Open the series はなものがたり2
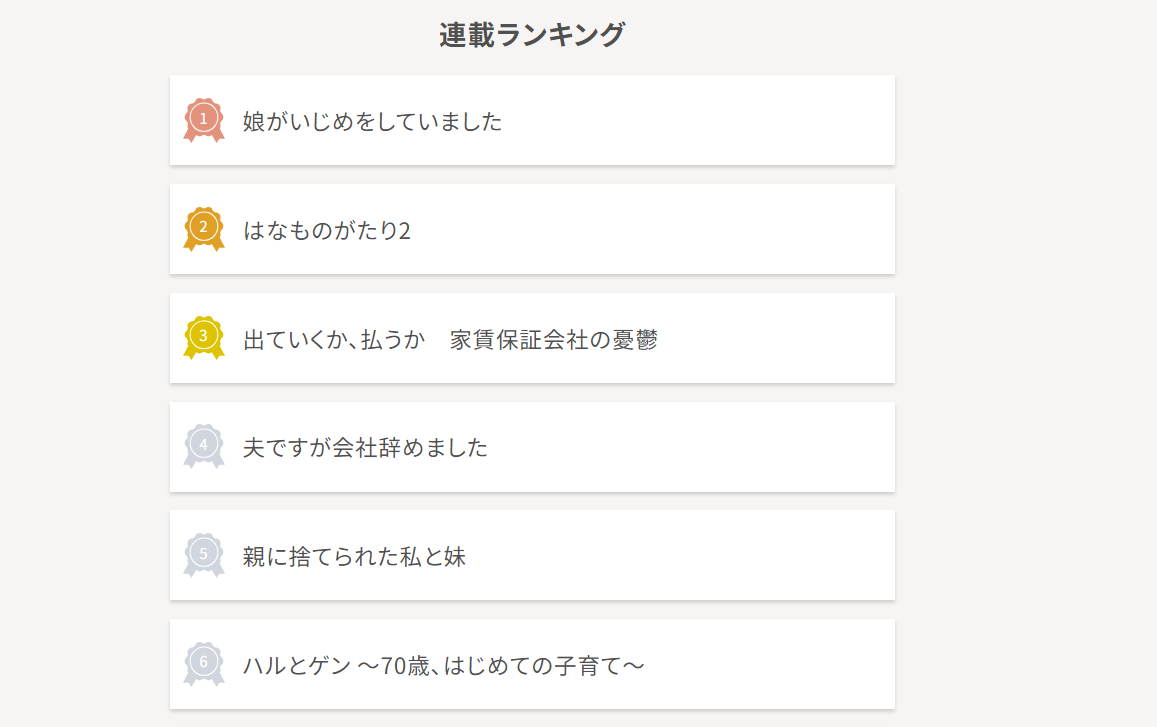The image size is (1157, 727). pyautogui.click(x=326, y=230)
